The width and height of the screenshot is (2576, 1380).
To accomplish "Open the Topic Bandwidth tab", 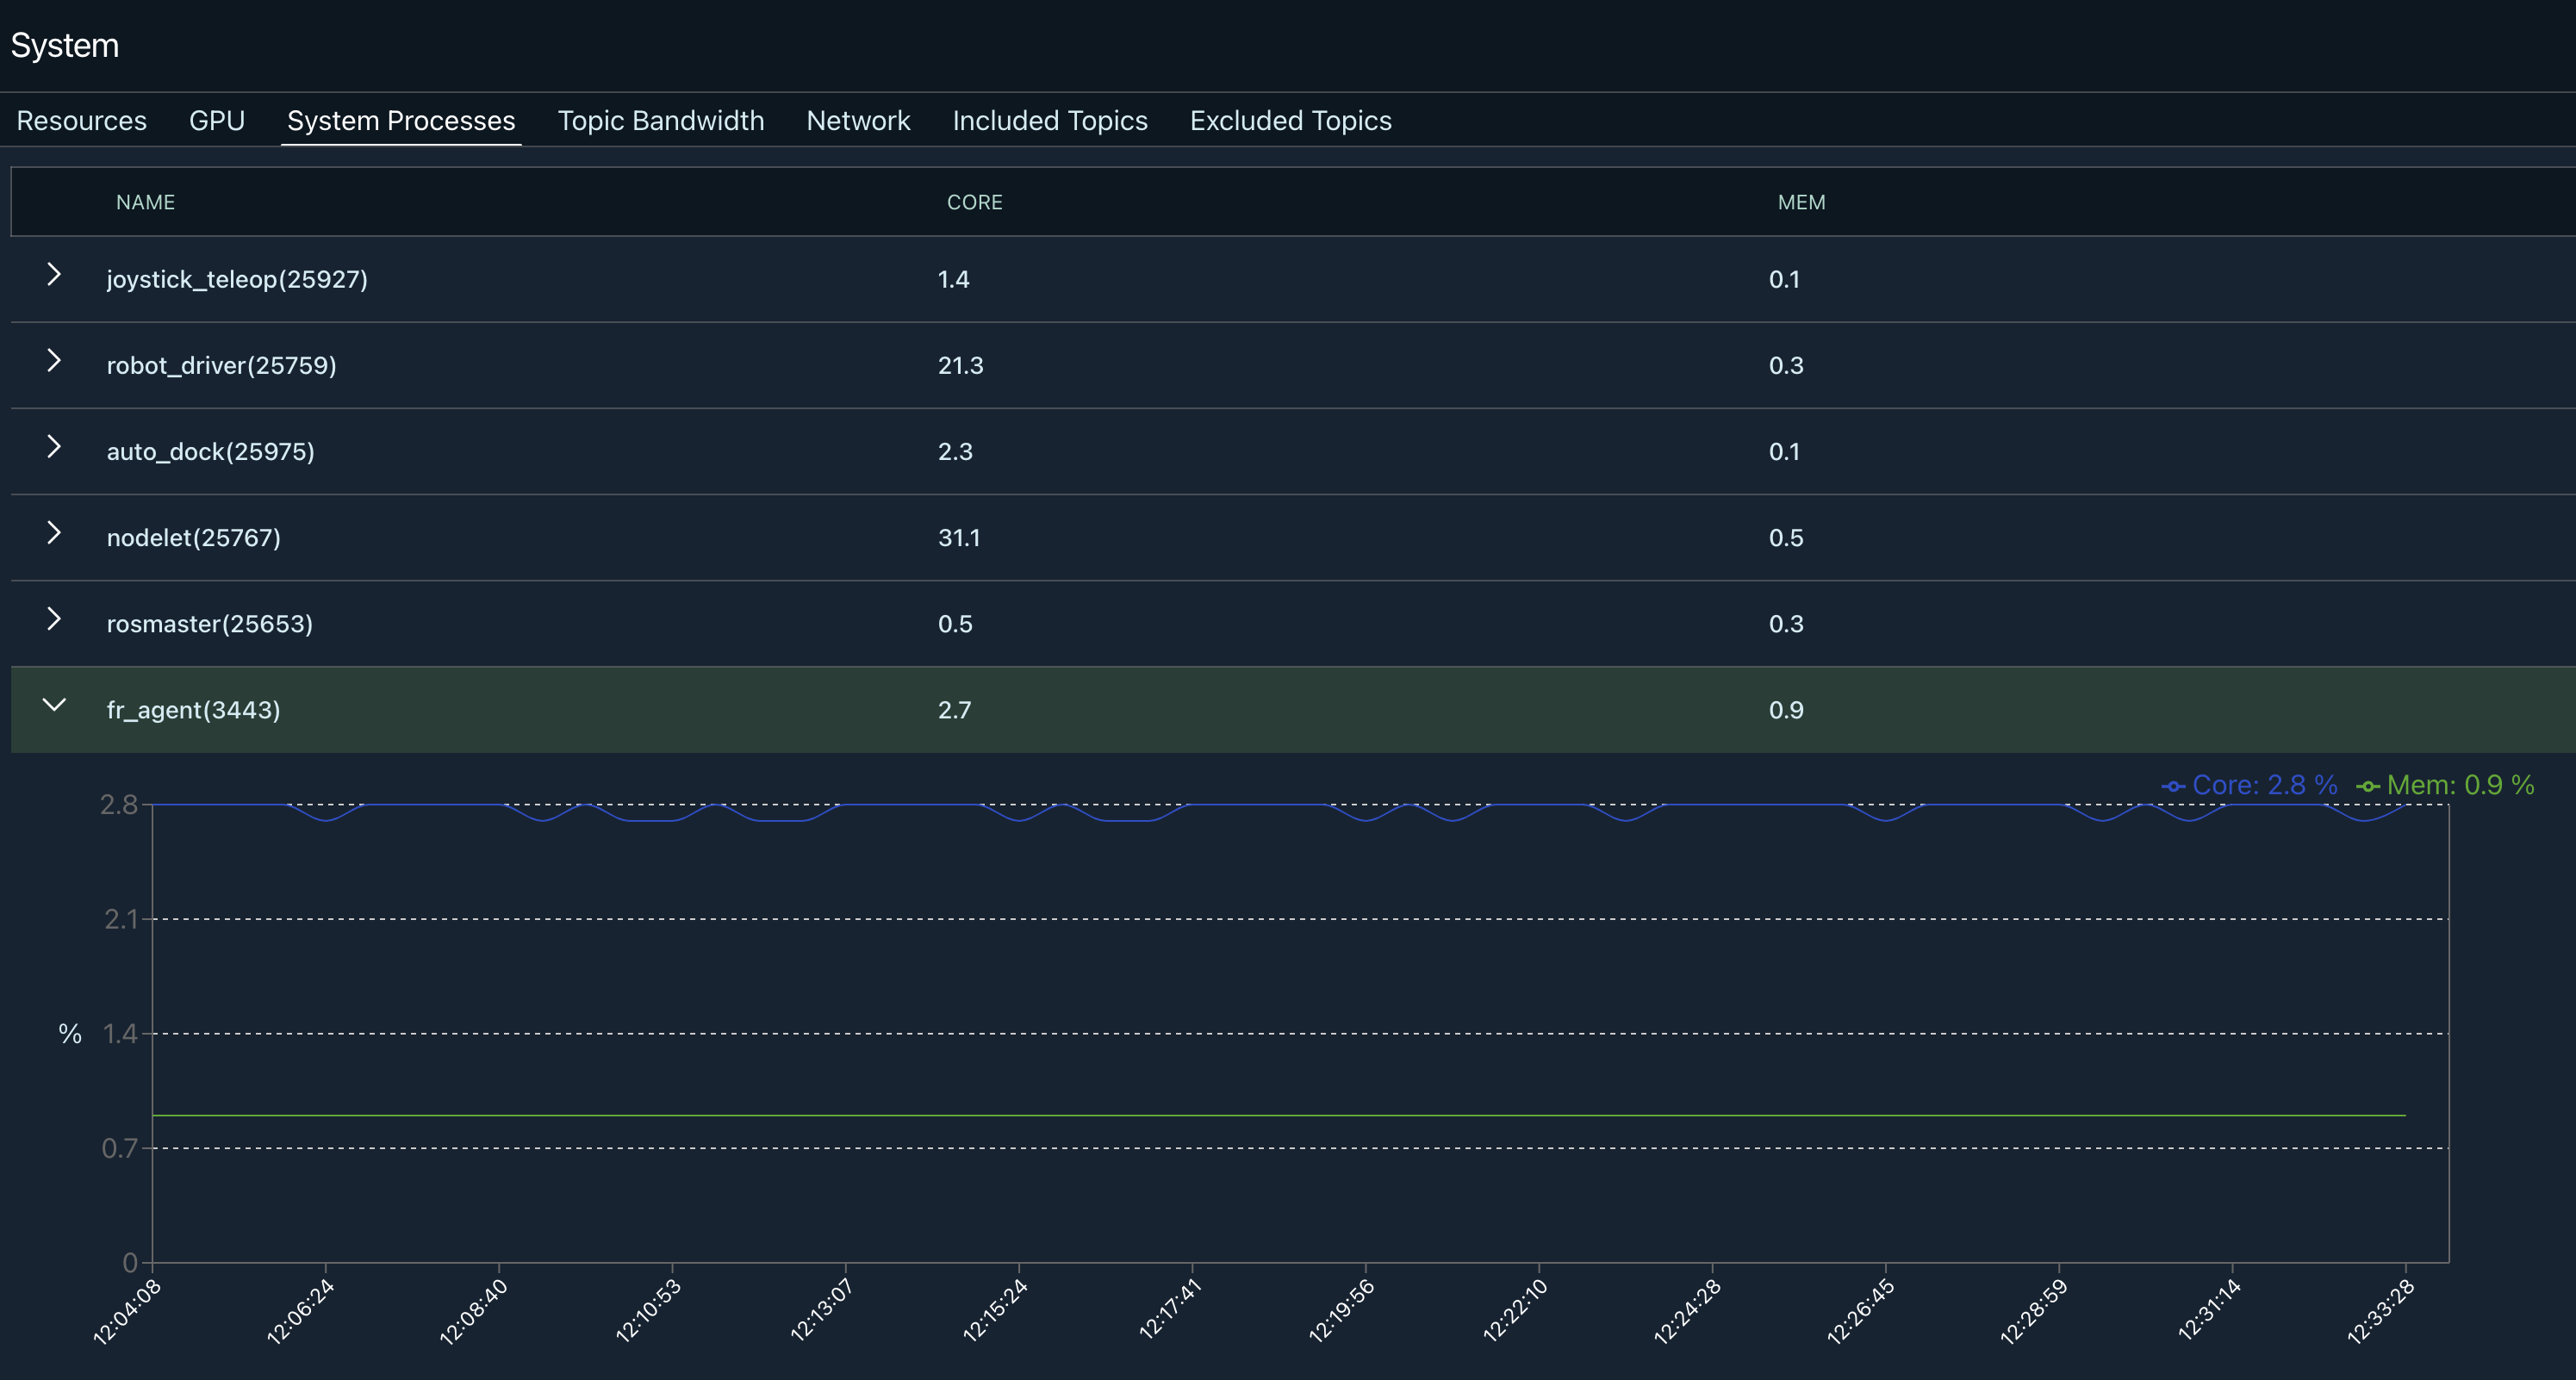I will (x=661, y=120).
